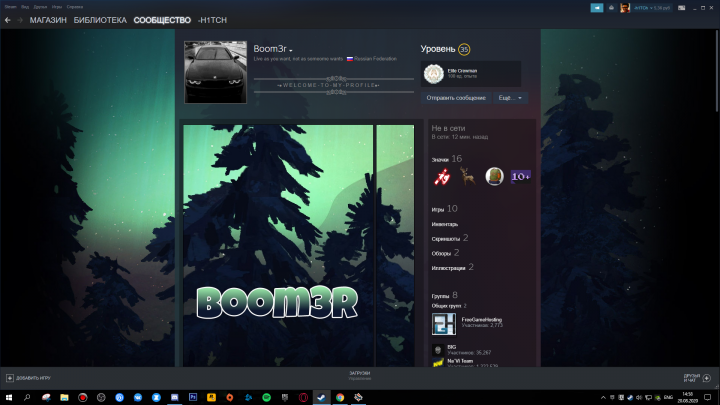This screenshot has height=405, width=720.
Task: Open the Windows action center icon
Action: click(x=708, y=398)
